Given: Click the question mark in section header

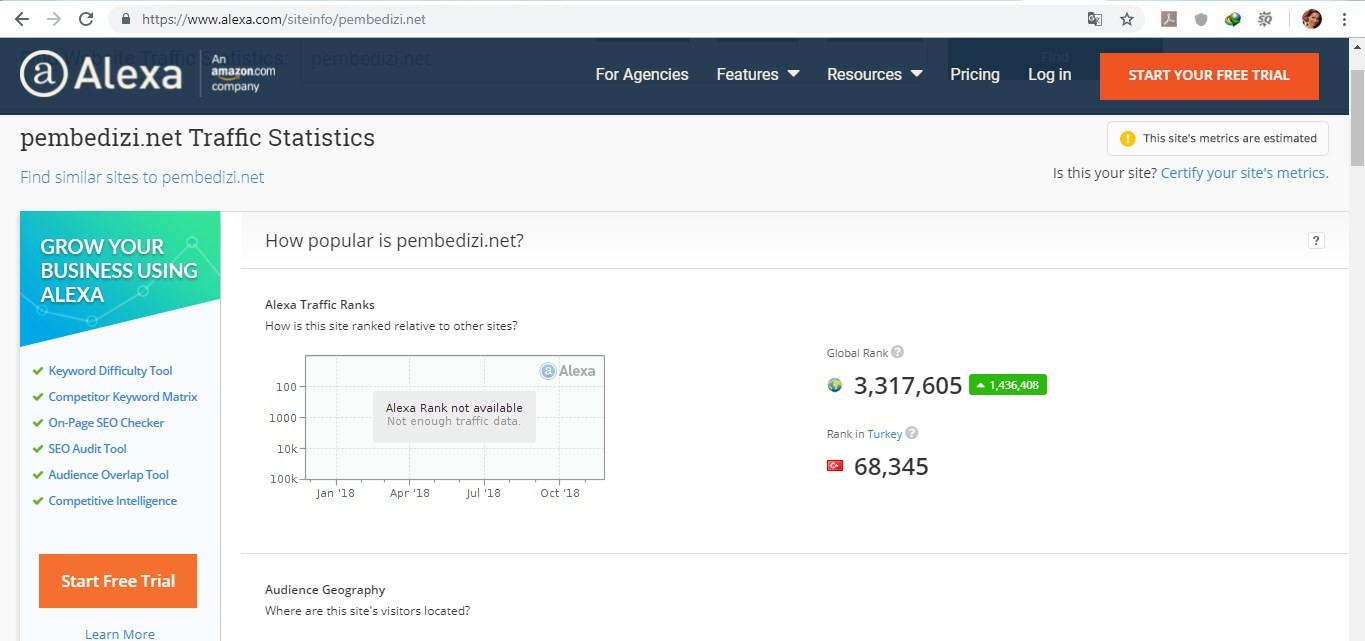Looking at the screenshot, I should [1316, 240].
